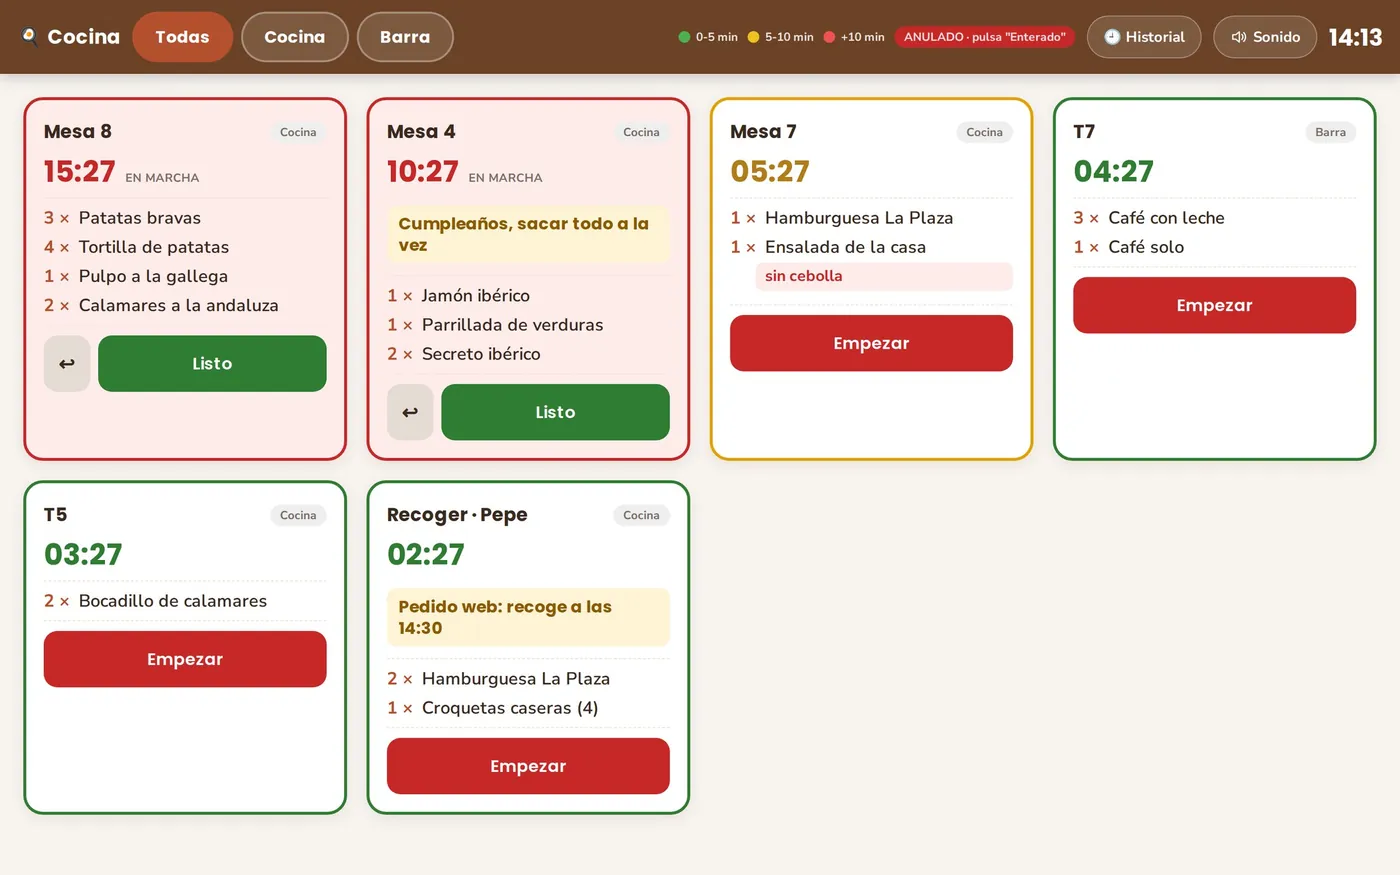Viewport: 1400px width, 875px height.
Task: Click Croquetas caseras (4) item
Action: [528, 708]
